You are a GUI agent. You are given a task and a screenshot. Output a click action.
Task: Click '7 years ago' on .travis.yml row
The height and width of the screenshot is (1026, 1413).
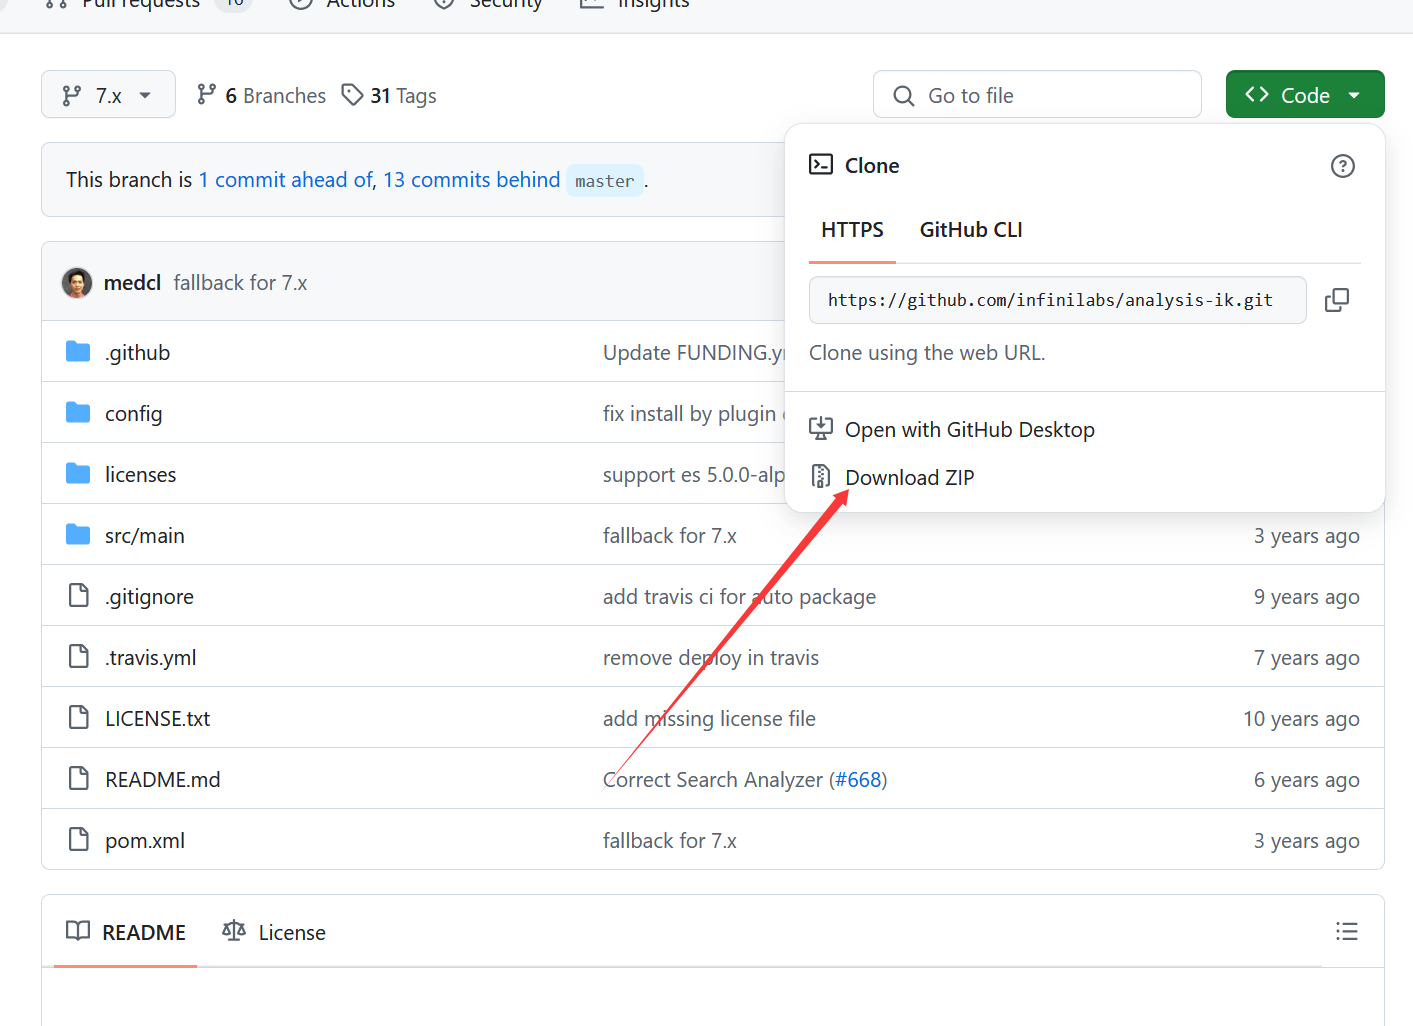pos(1307,658)
